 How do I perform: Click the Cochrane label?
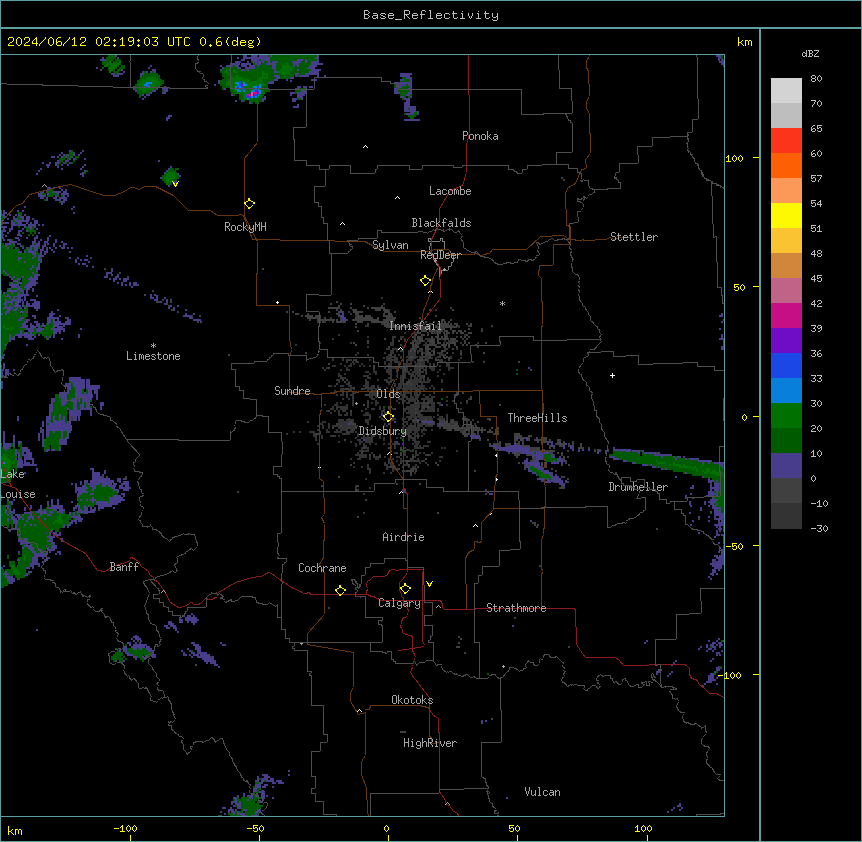(322, 568)
